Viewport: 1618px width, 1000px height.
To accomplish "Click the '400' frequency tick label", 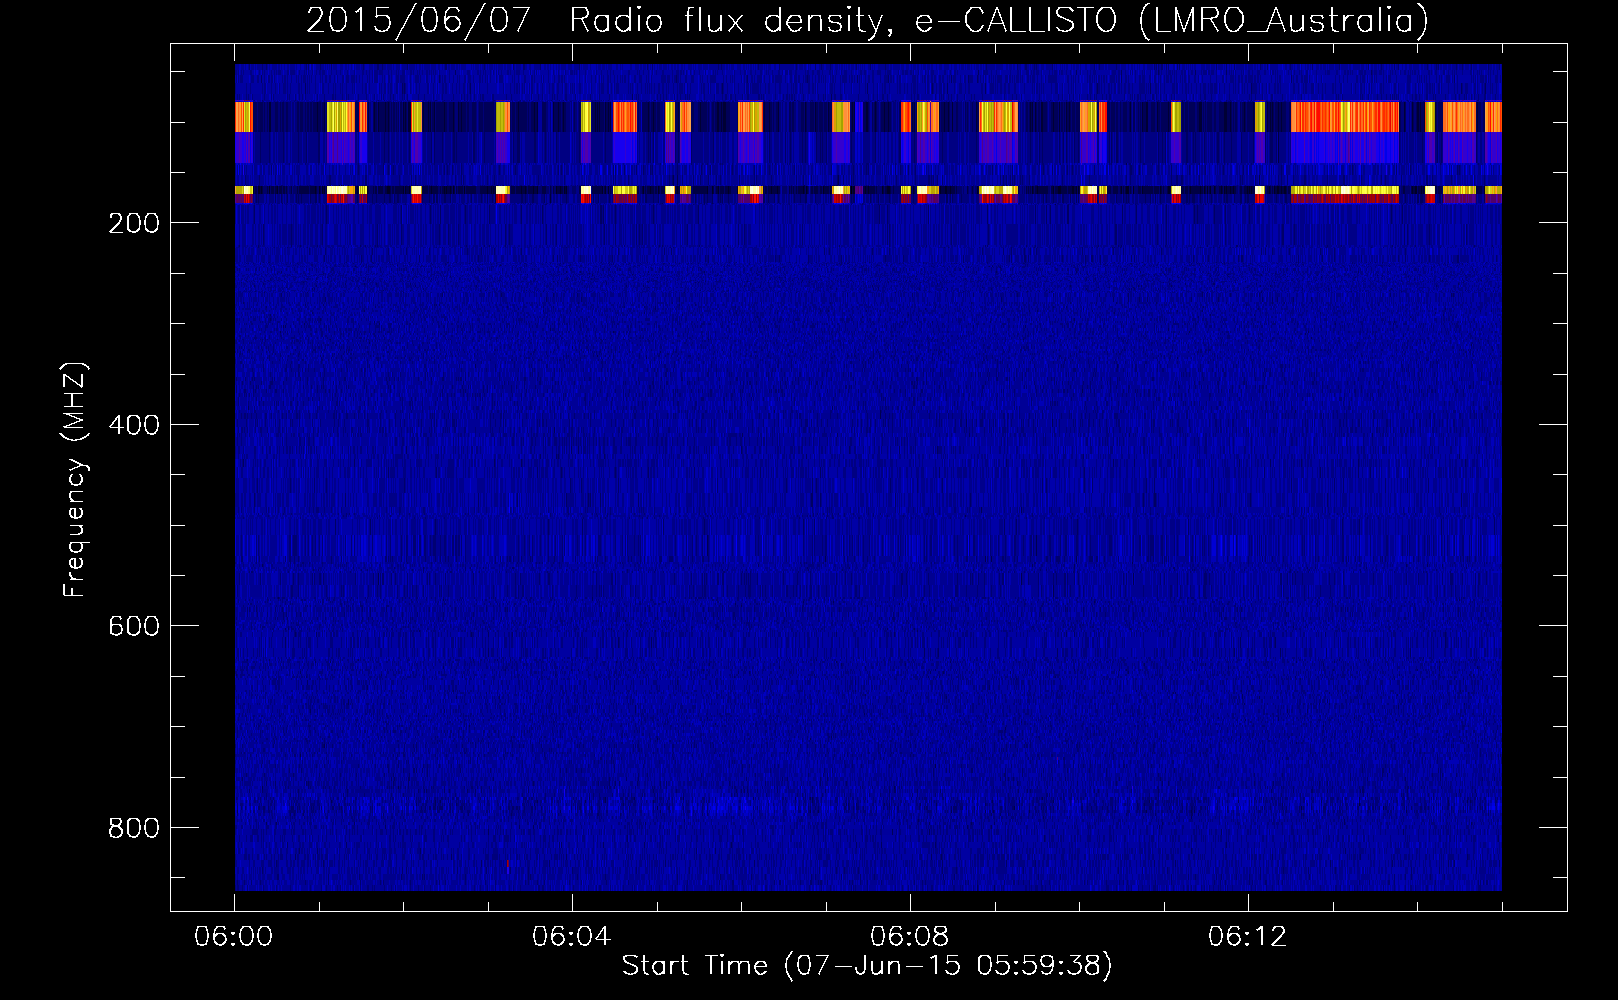I will tap(134, 425).
